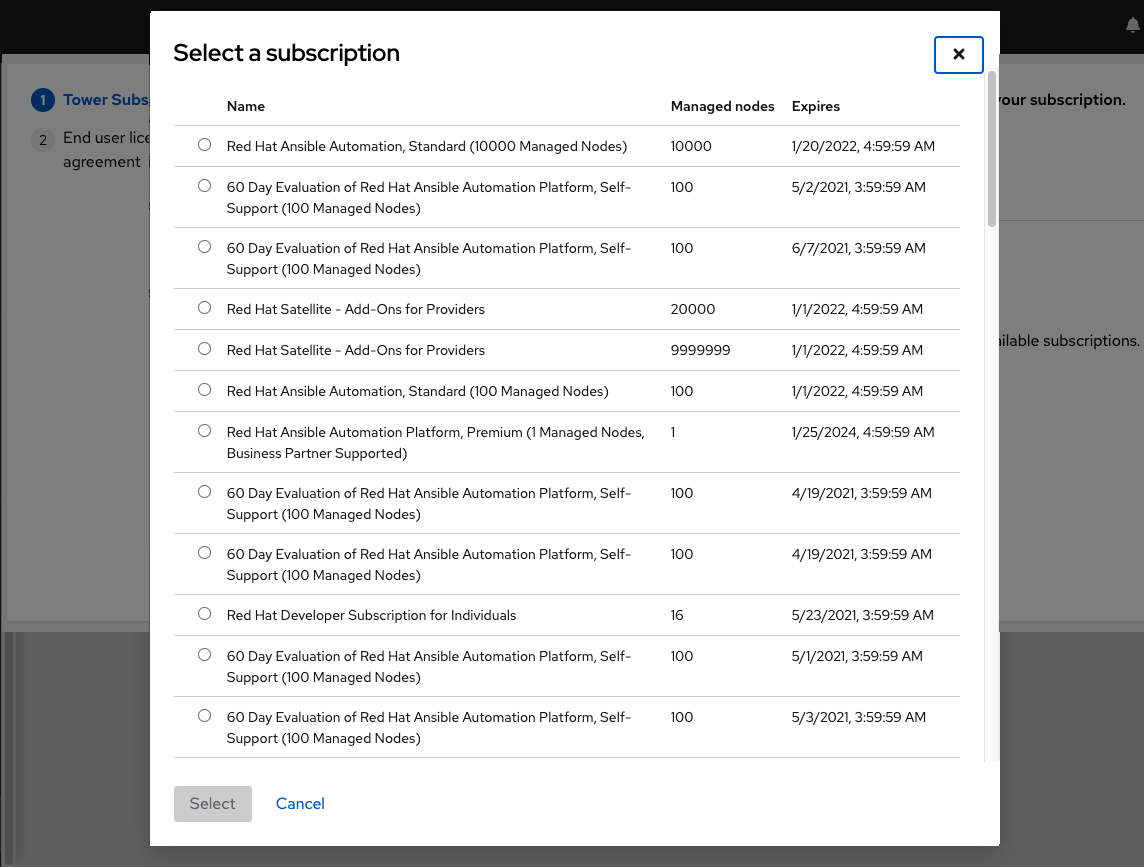
Task: Click the managed nodes value 1 in the Premium row
Action: (x=673, y=432)
